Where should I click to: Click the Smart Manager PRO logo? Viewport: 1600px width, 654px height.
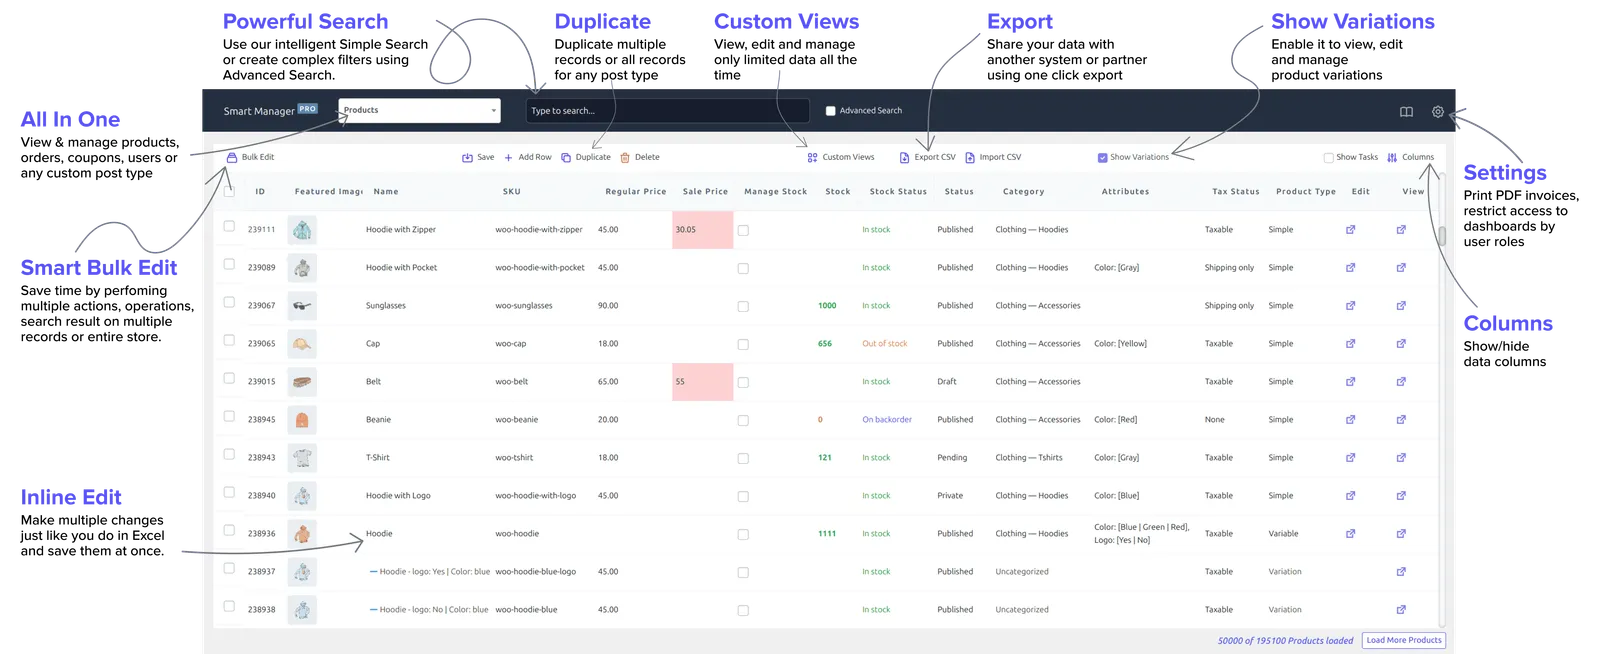[x=270, y=110]
